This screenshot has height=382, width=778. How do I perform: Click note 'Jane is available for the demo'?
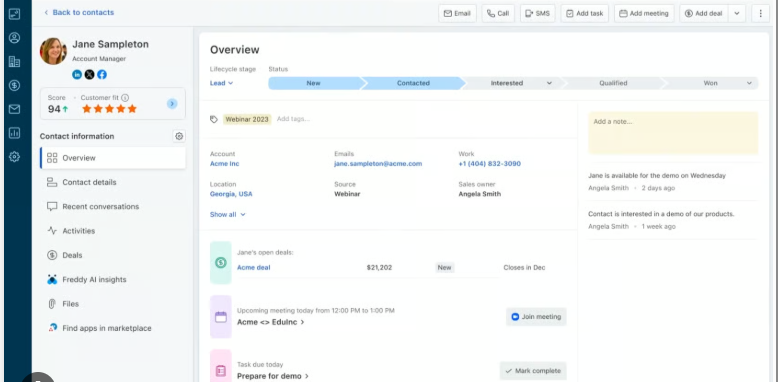(657, 176)
